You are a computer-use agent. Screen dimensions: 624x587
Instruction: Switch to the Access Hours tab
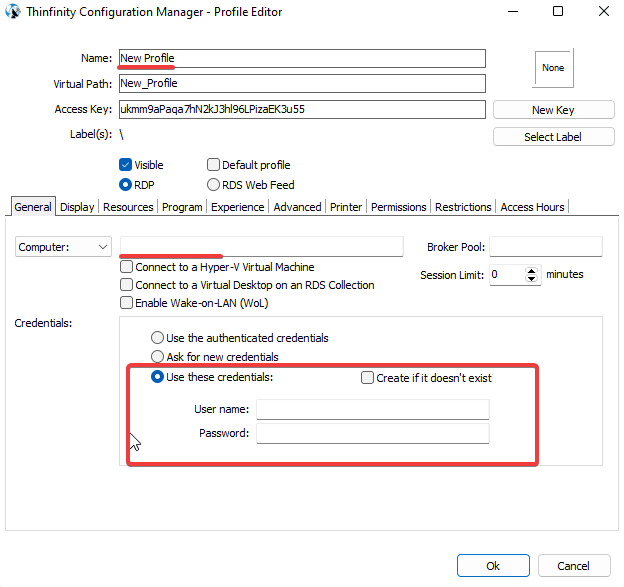(x=532, y=207)
